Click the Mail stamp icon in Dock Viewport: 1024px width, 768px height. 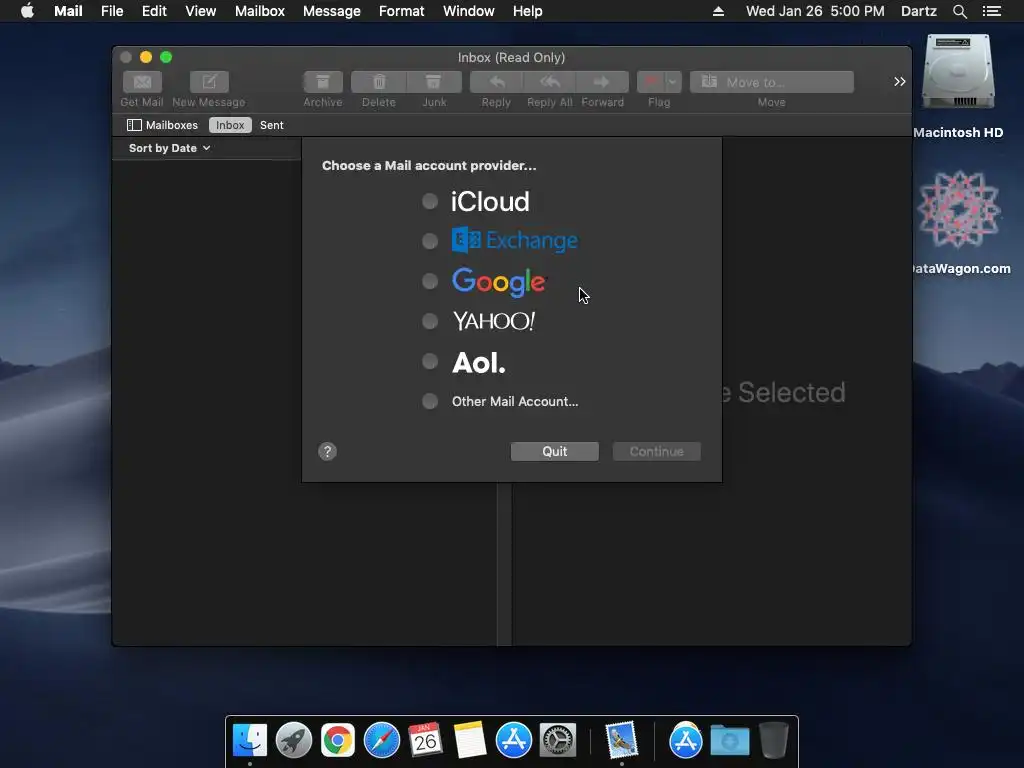[x=621, y=741]
